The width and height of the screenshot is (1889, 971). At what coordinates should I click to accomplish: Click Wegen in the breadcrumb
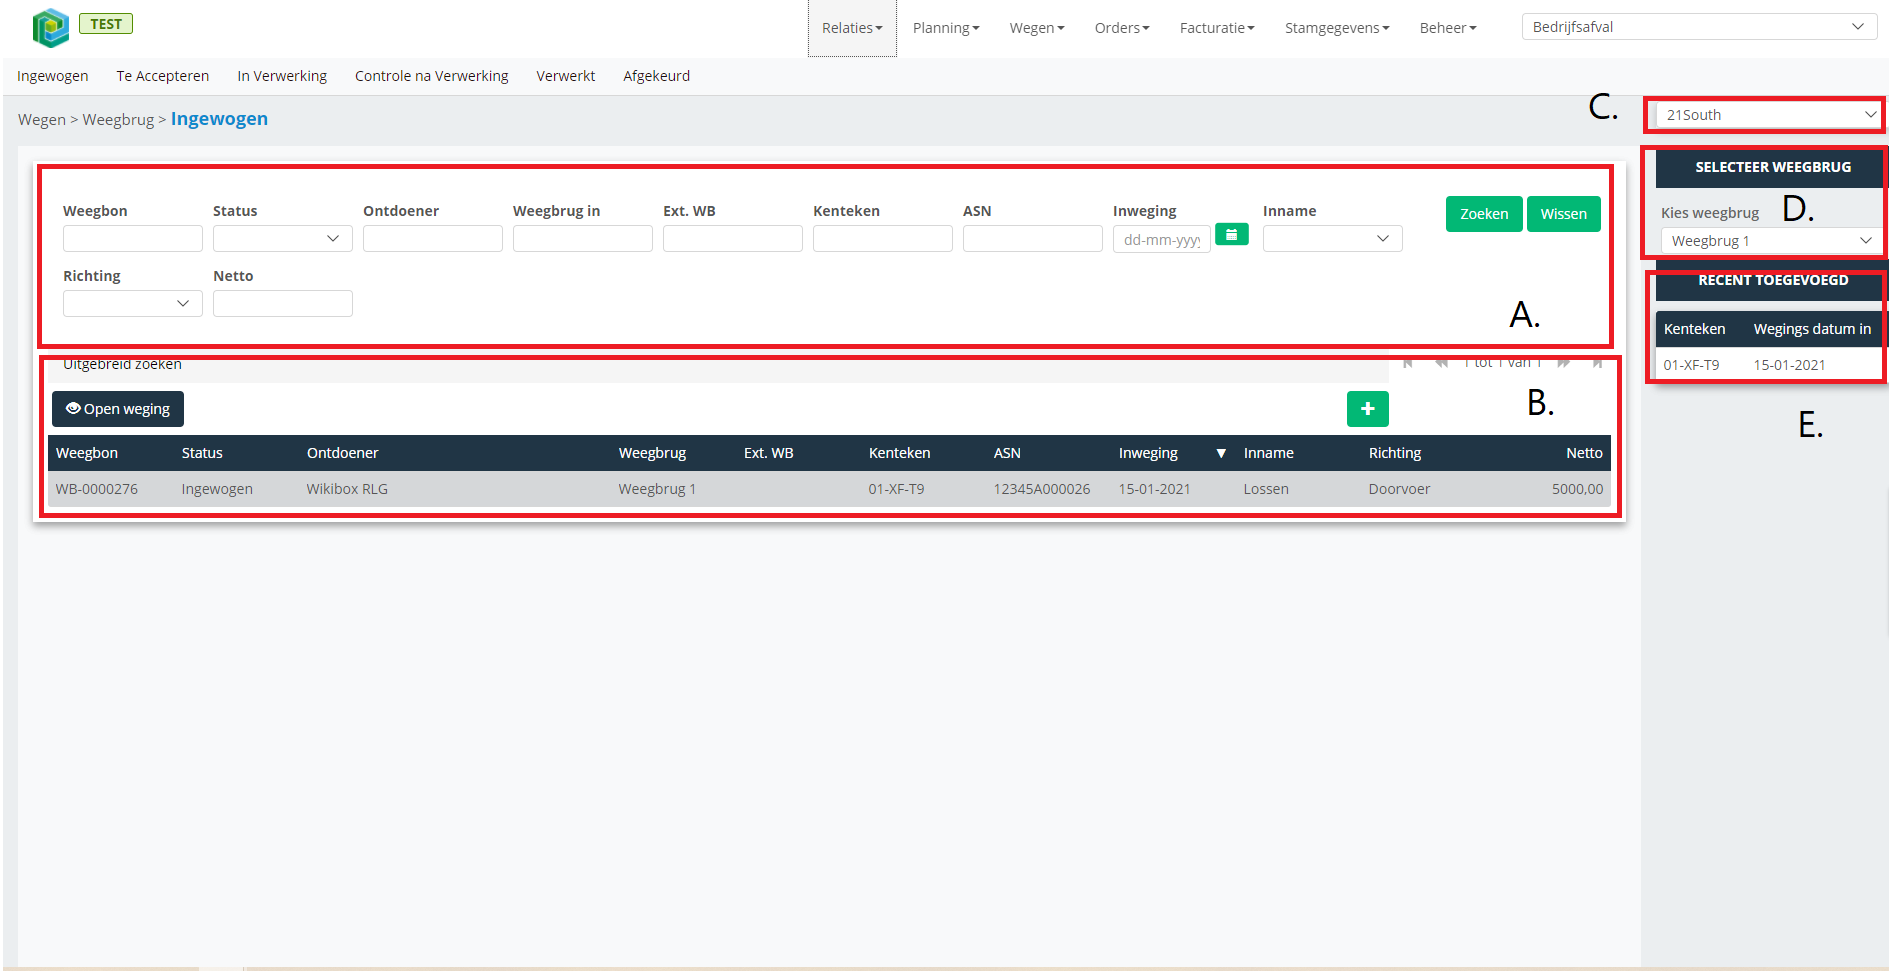42,120
